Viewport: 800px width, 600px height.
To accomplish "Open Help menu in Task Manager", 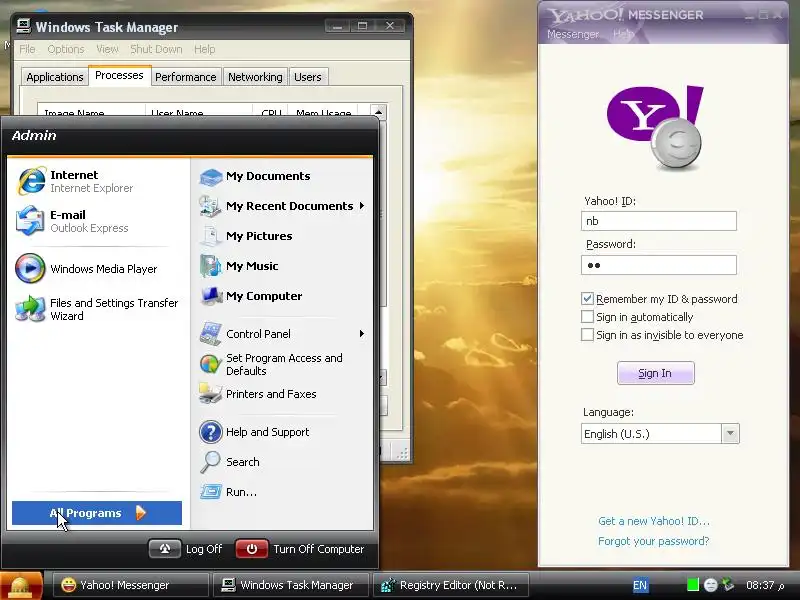I will 205,49.
